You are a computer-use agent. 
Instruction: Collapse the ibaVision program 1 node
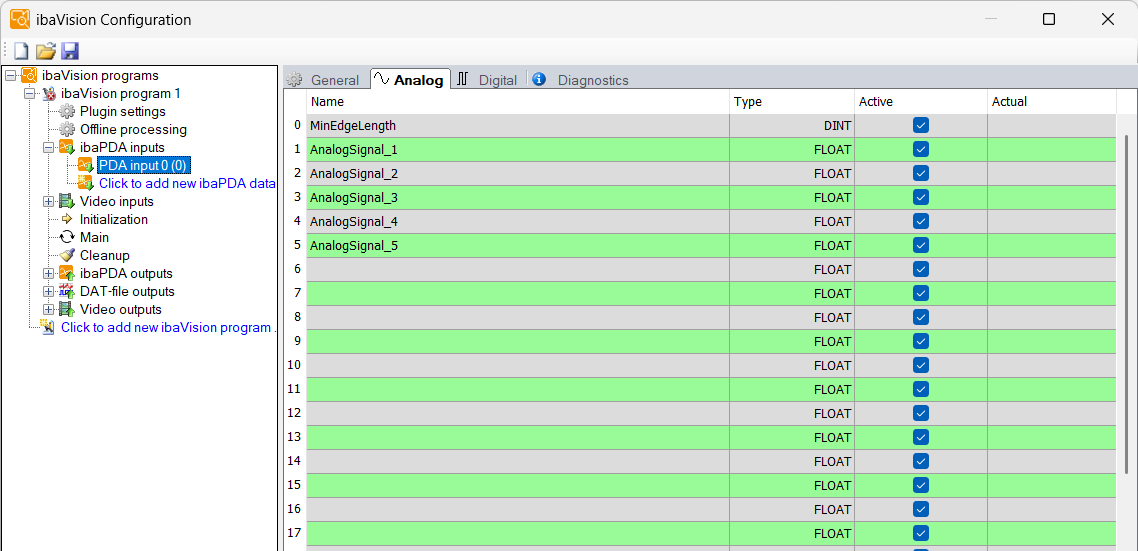pos(30,94)
